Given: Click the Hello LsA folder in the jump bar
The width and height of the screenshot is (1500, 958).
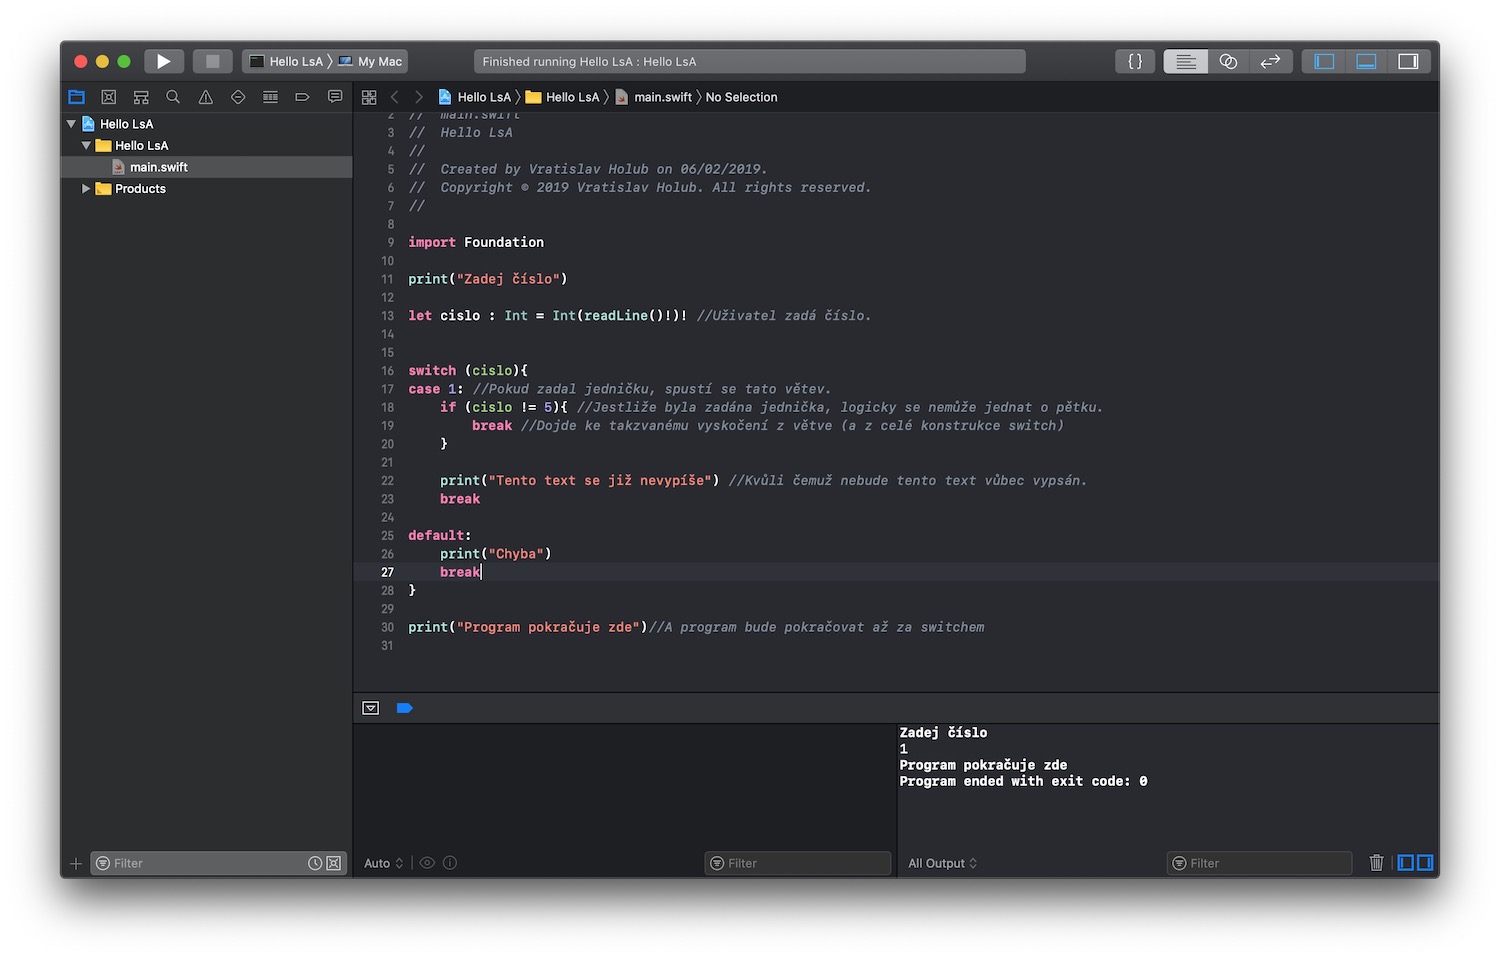Looking at the screenshot, I should [x=562, y=97].
